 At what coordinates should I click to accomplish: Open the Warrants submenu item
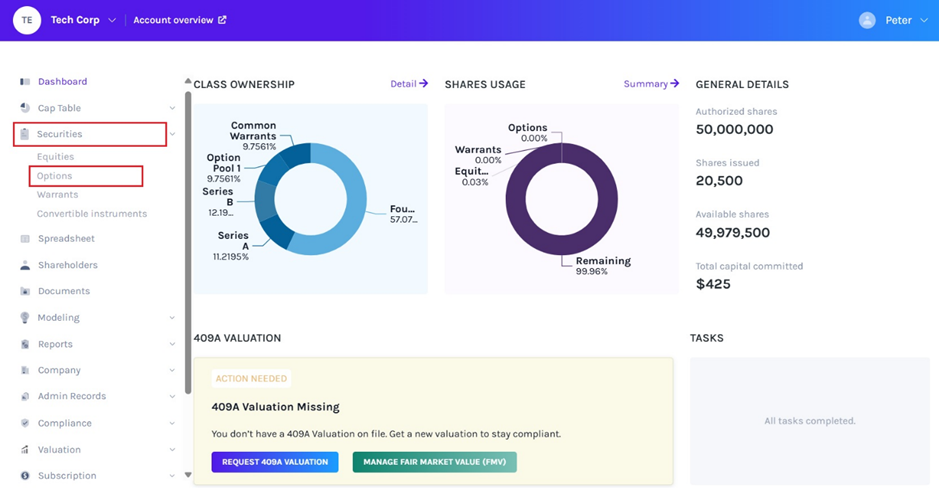point(57,195)
